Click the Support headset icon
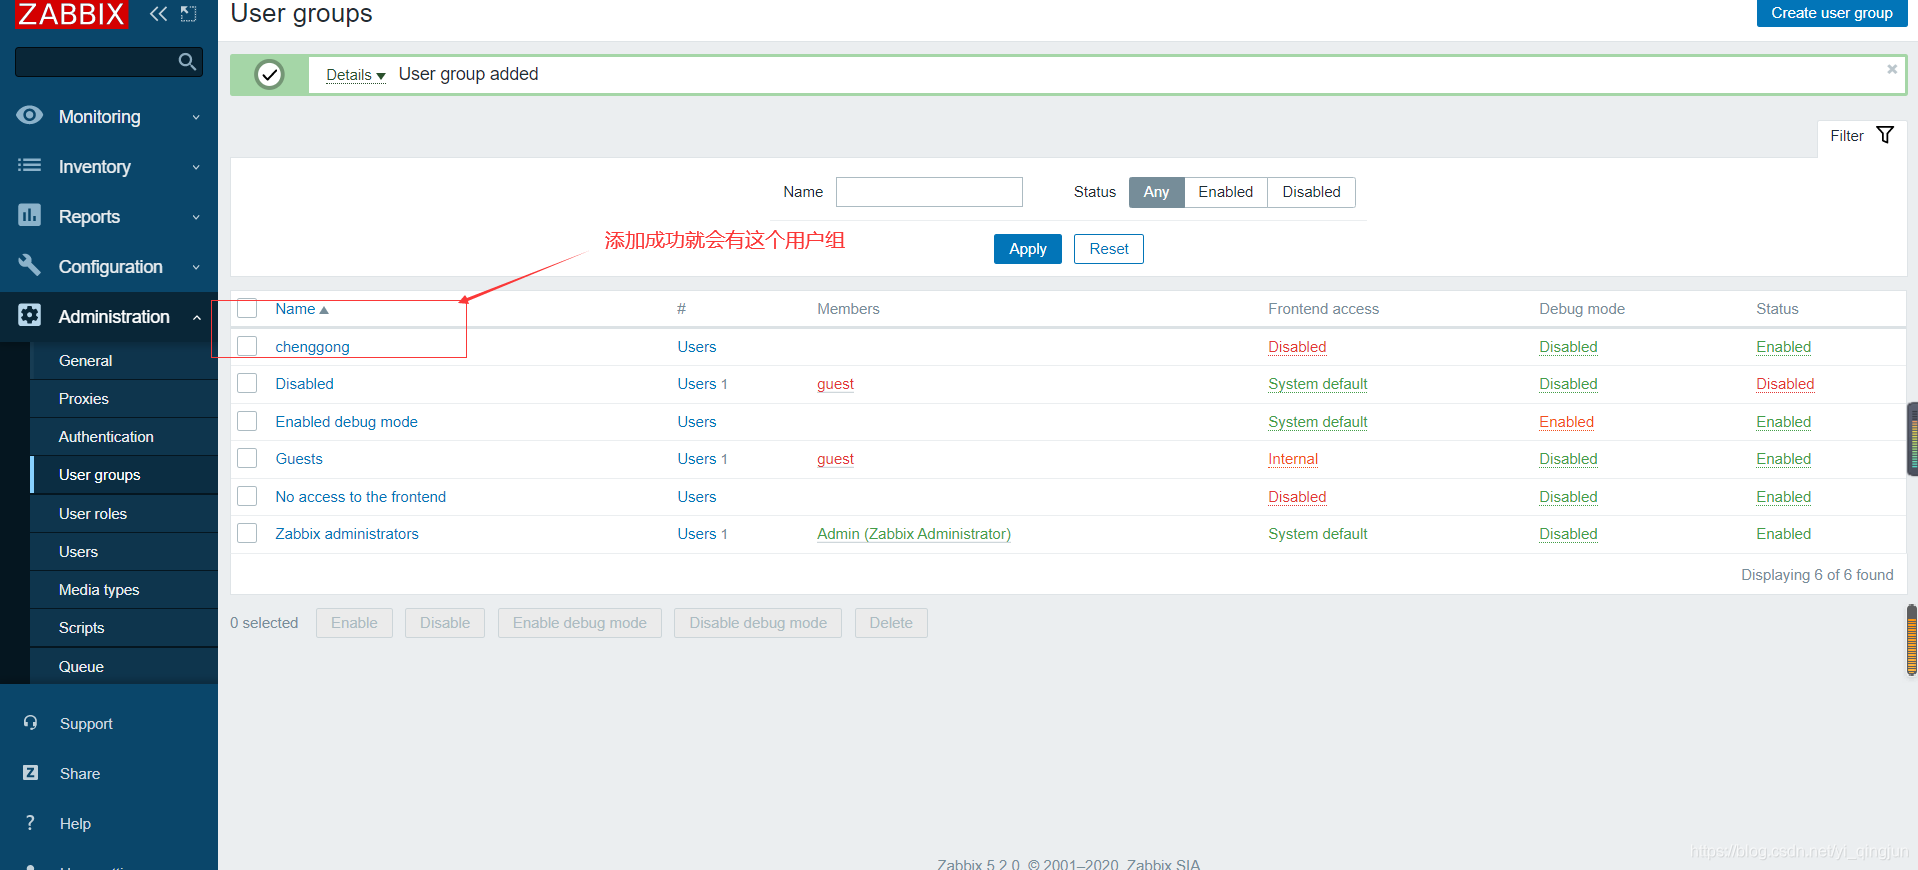The width and height of the screenshot is (1918, 870). point(30,722)
